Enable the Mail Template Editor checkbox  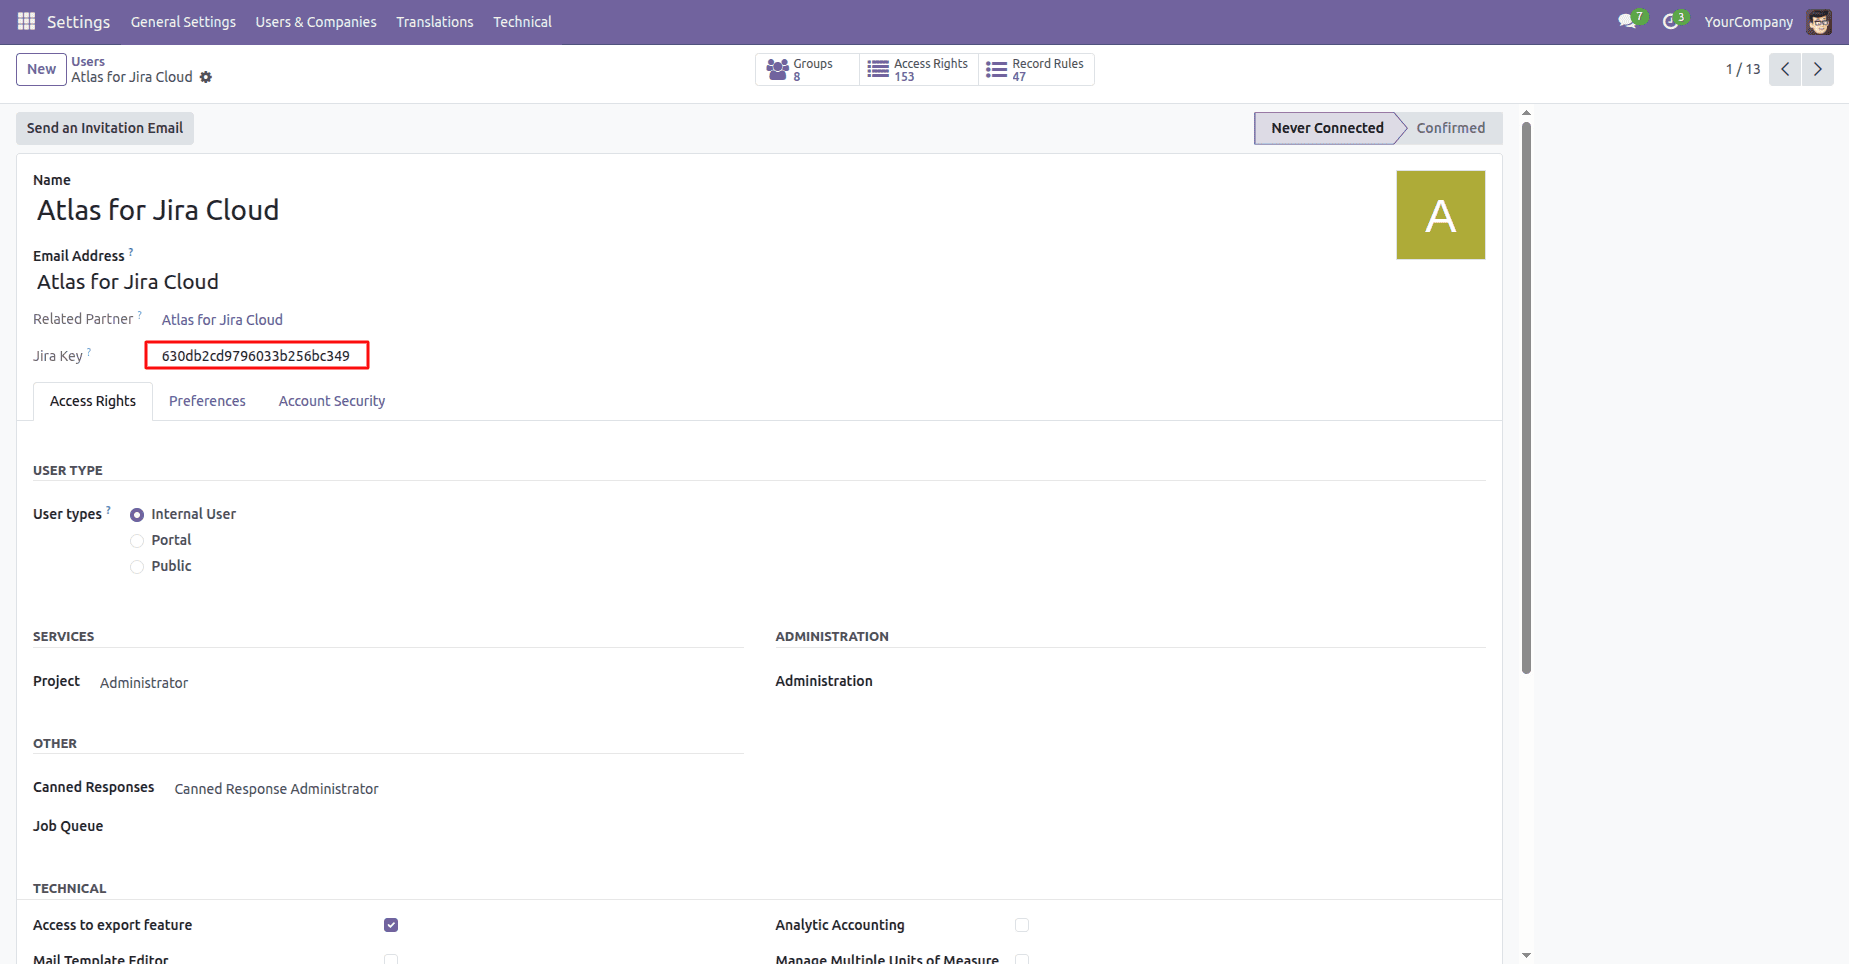point(391,959)
